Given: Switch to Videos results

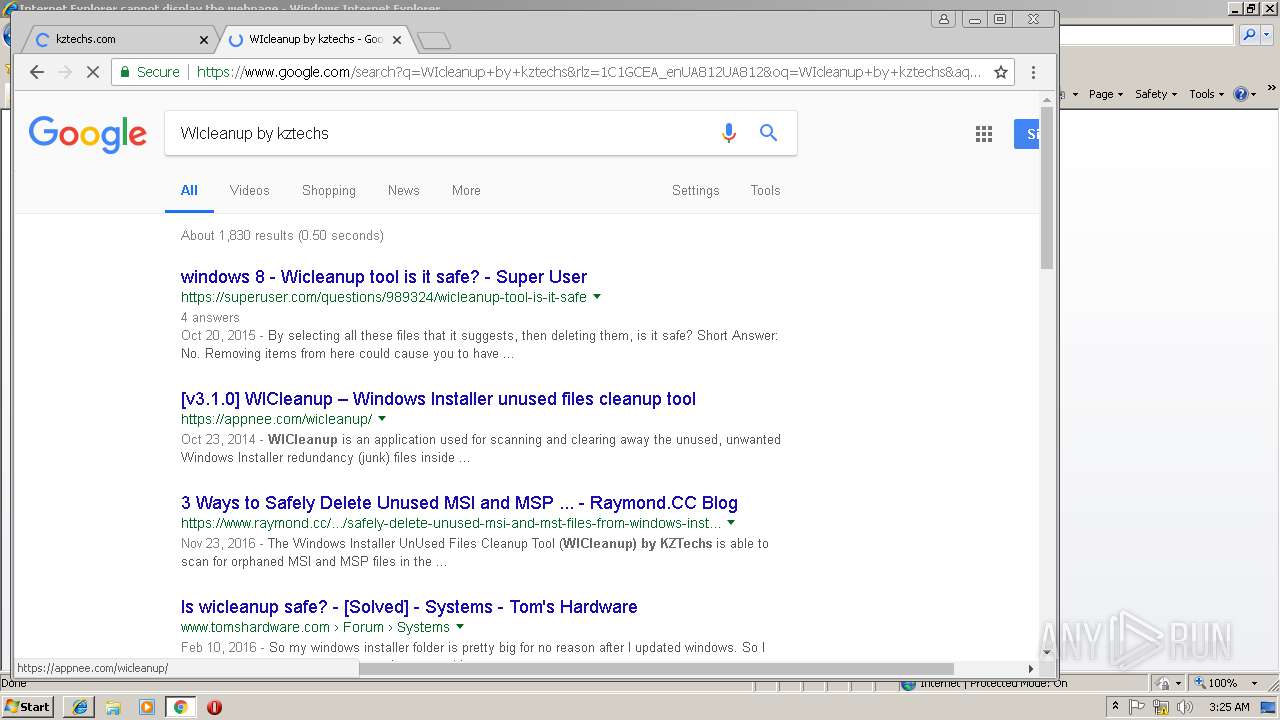Looking at the screenshot, I should (x=250, y=190).
